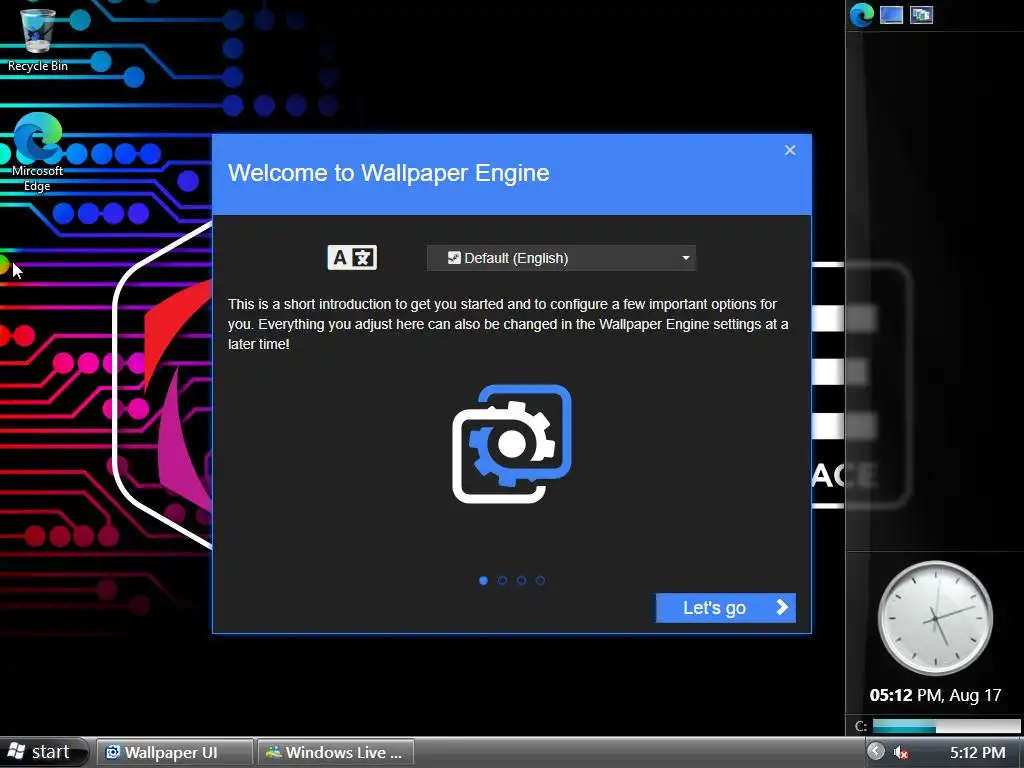This screenshot has height=768, width=1024.
Task: Open the start menu
Action: pos(43,752)
